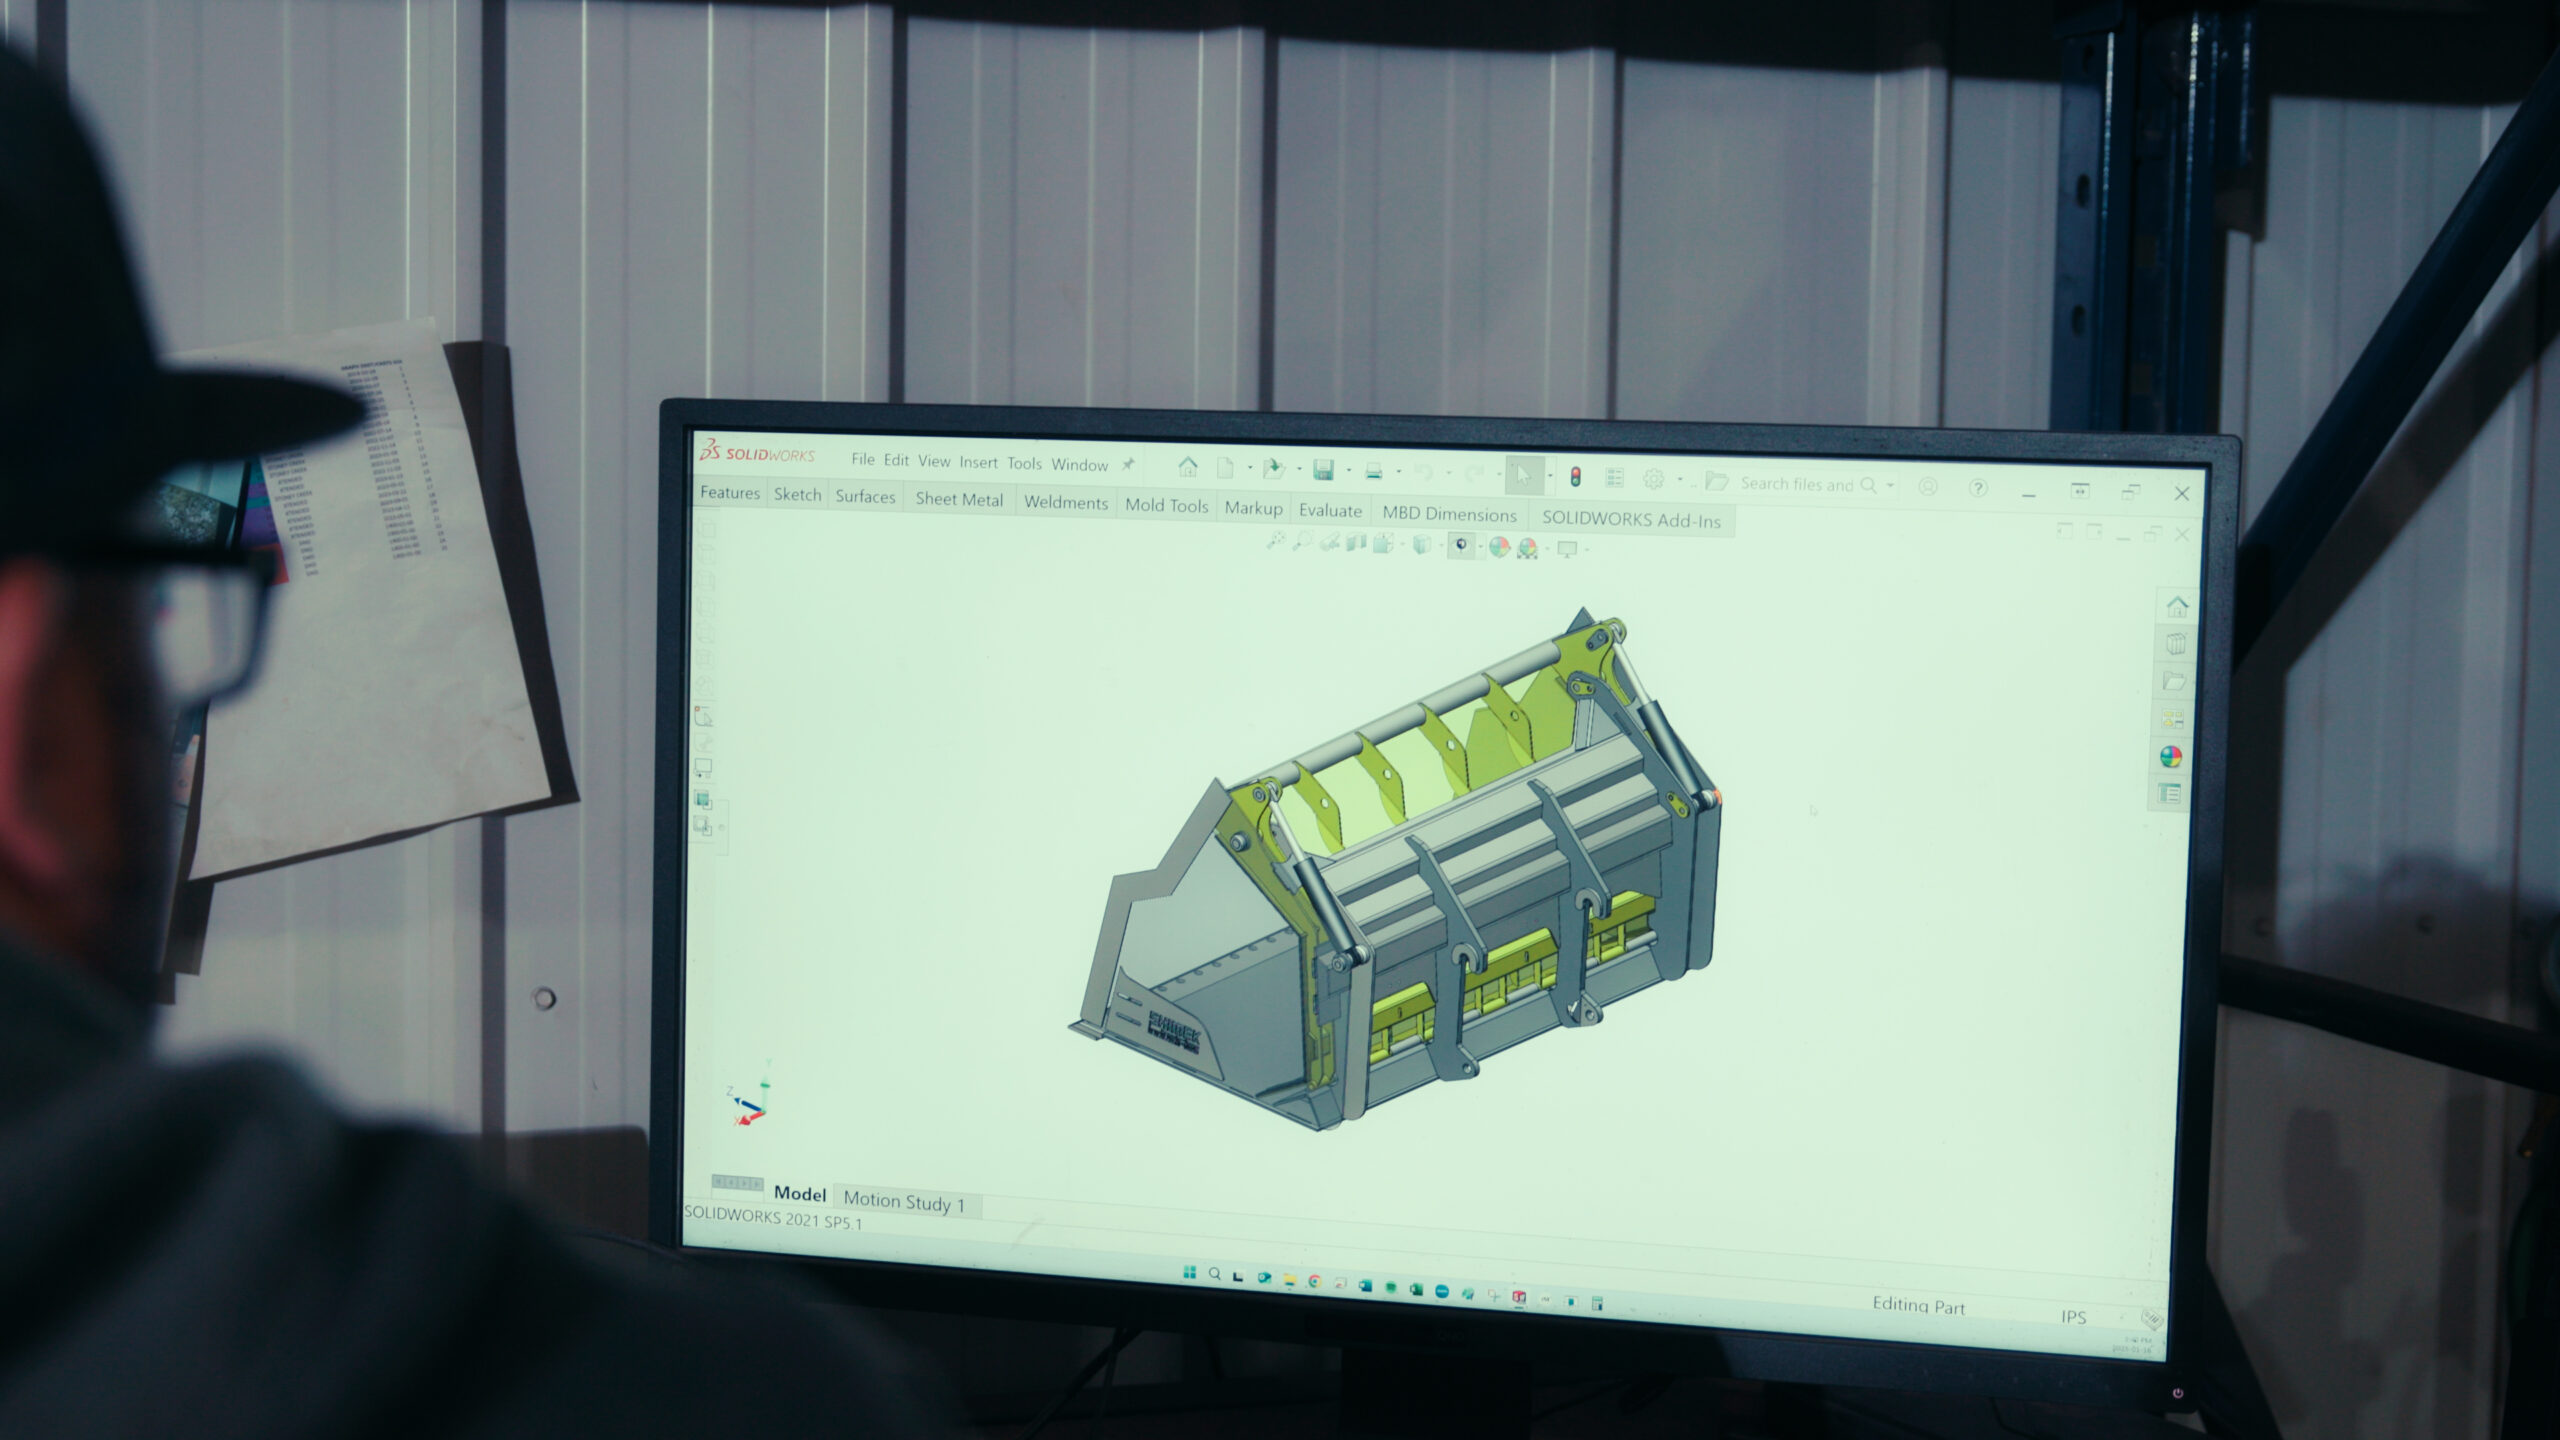Switch to the Mold Tools tab
The width and height of the screenshot is (2560, 1440).
click(x=1166, y=505)
